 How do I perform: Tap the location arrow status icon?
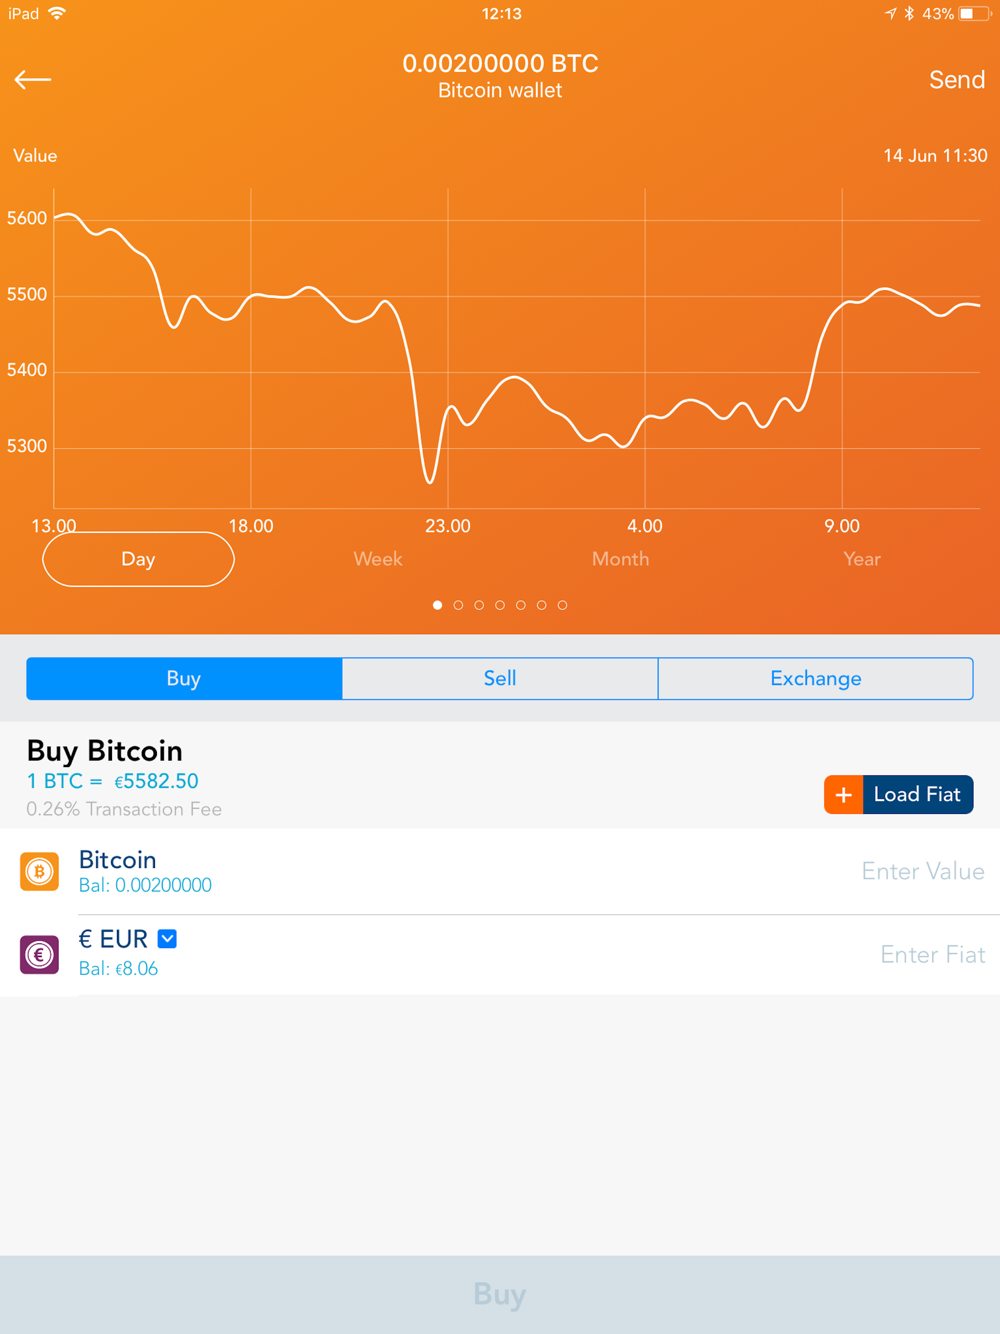[890, 14]
